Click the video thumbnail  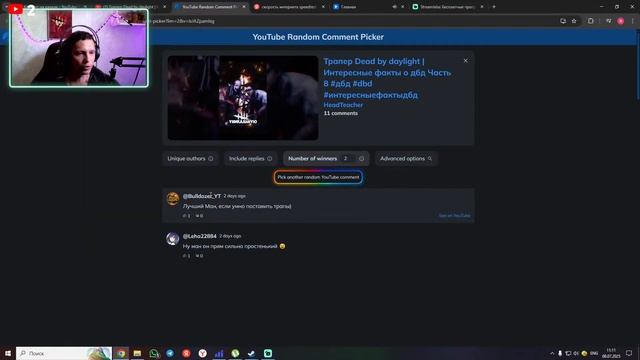[x=243, y=98]
